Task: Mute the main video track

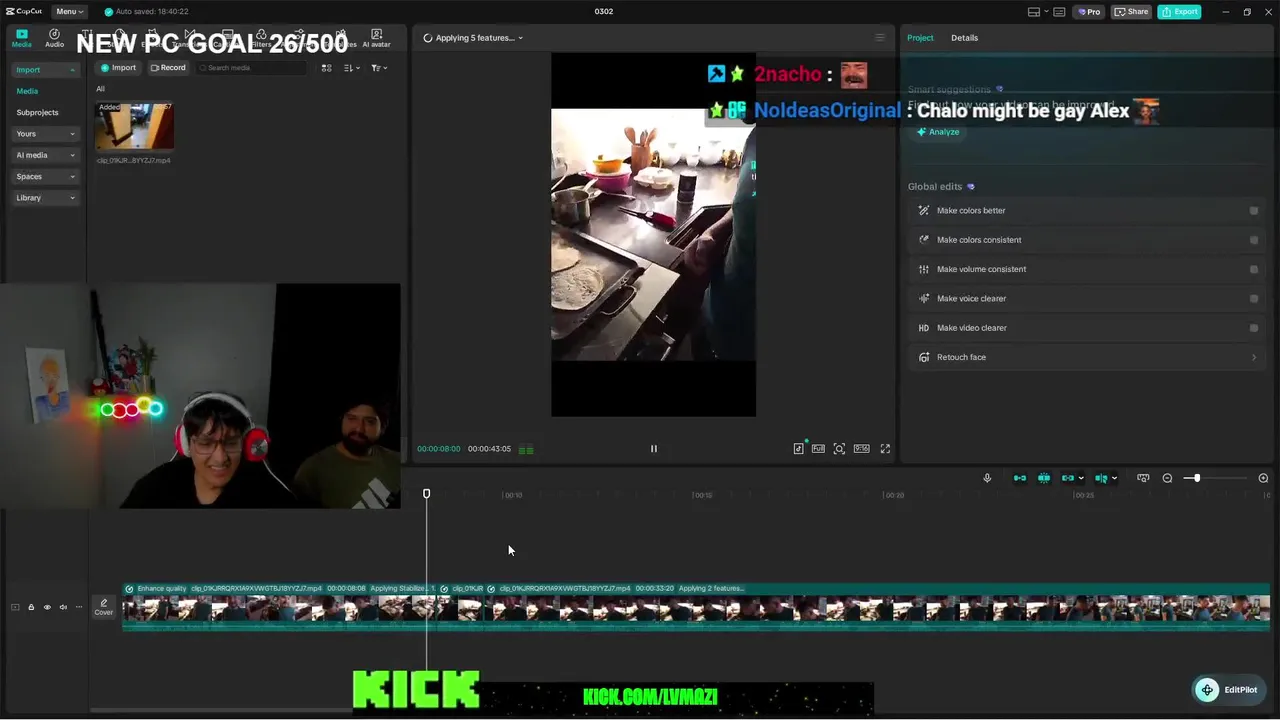Action: [63, 607]
